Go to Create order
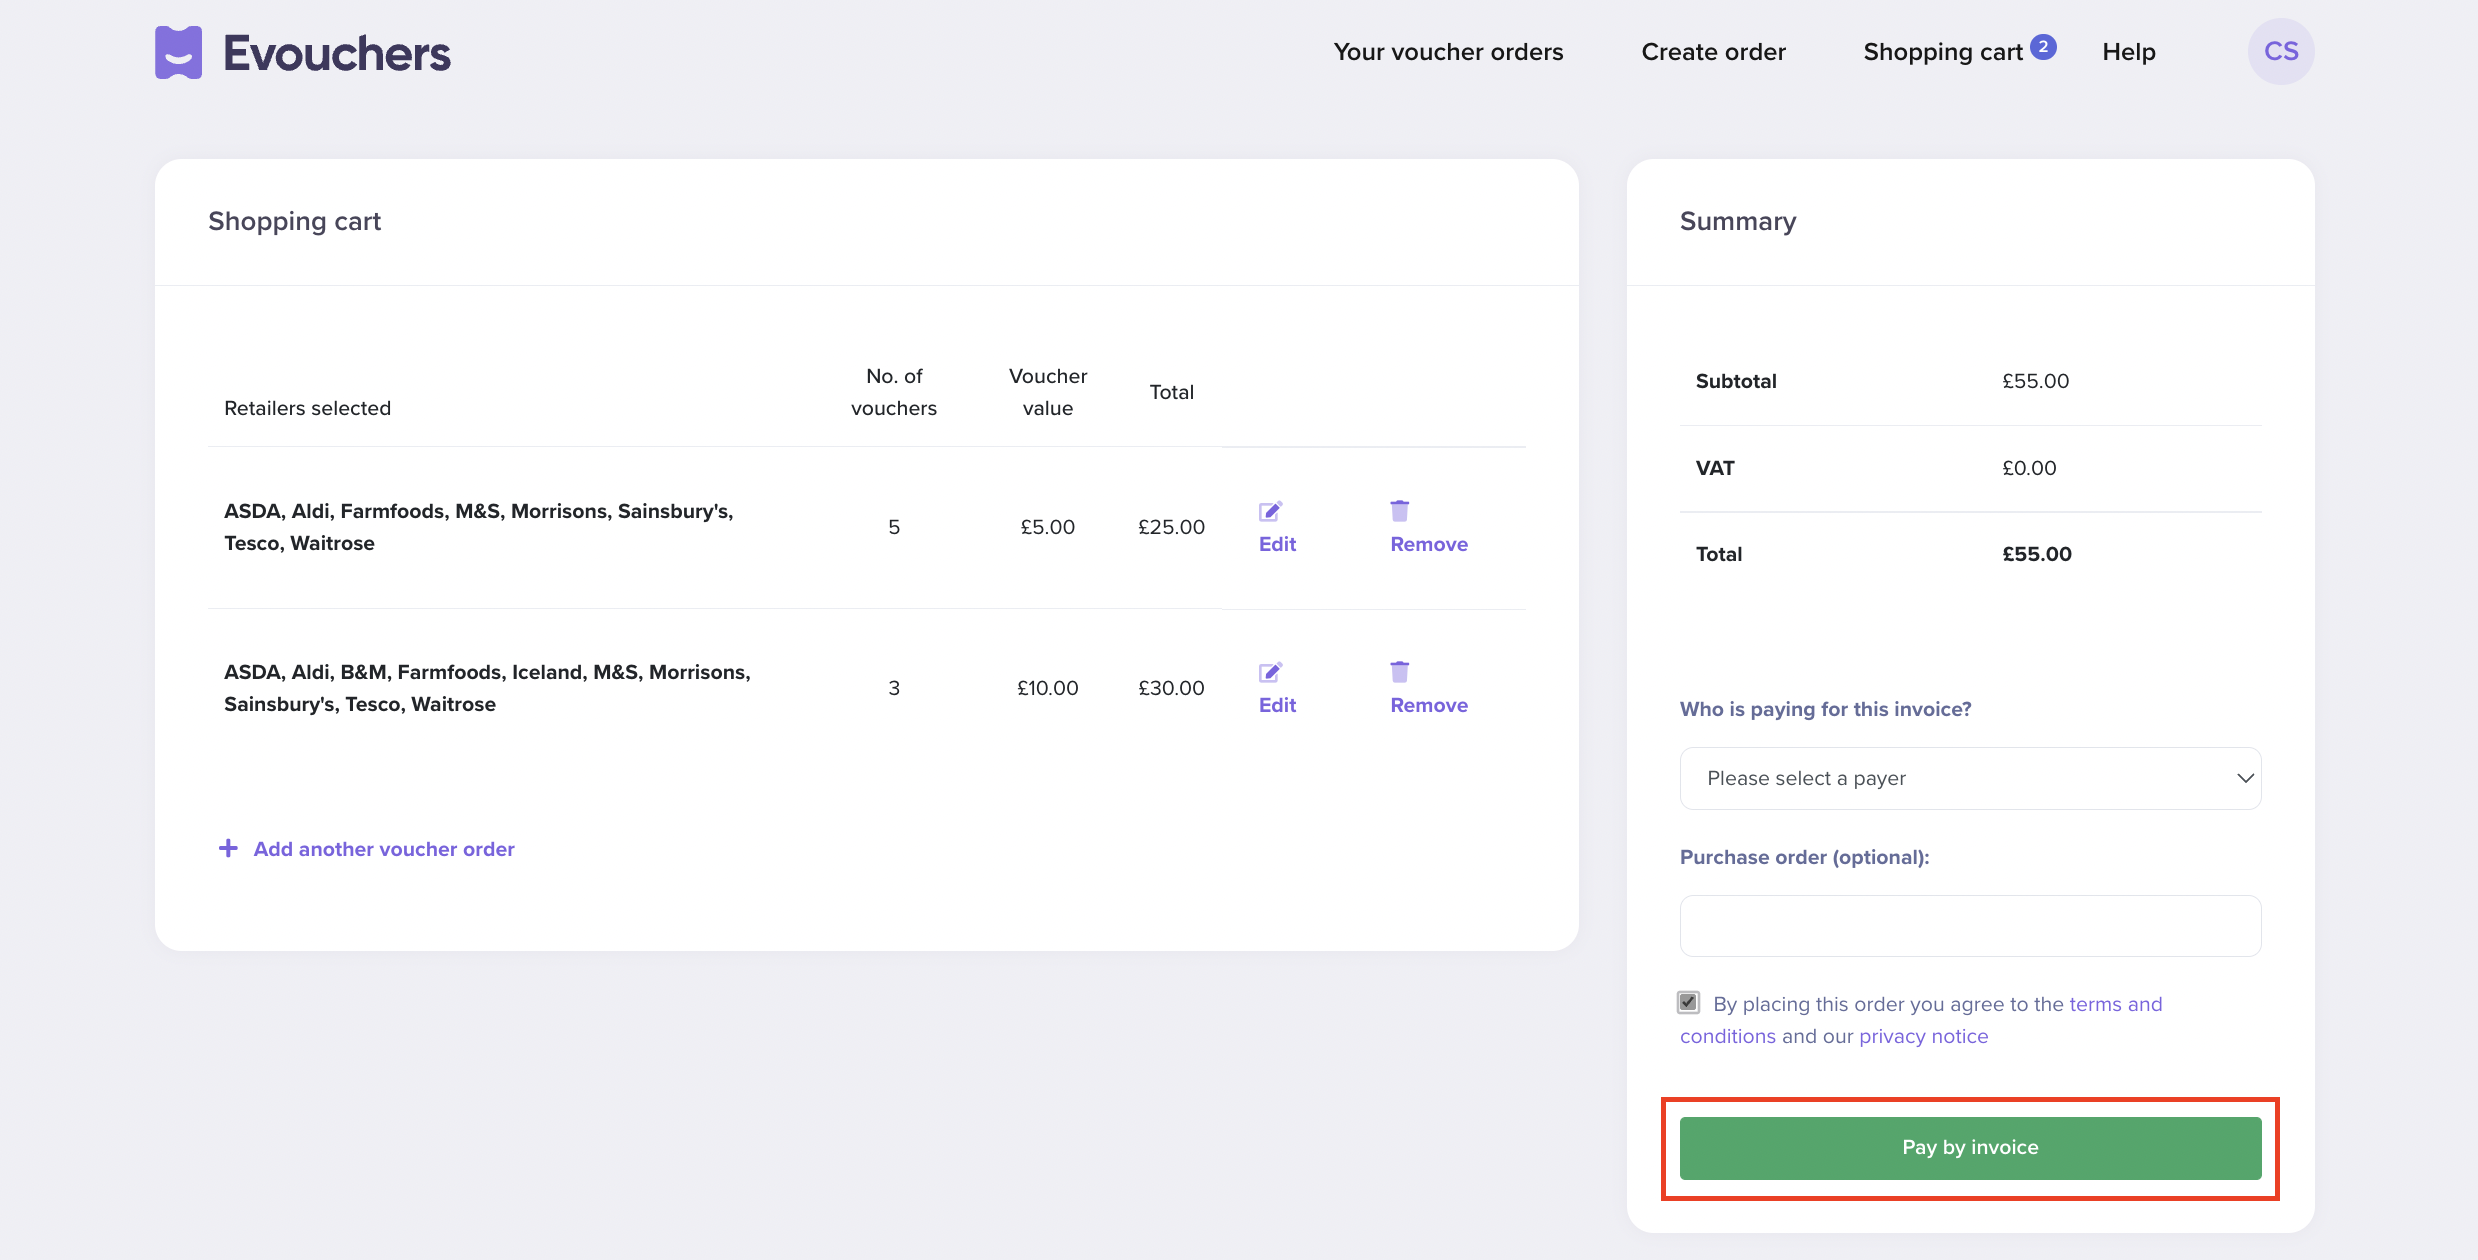Viewport: 2478px width, 1260px height. pyautogui.click(x=1713, y=52)
